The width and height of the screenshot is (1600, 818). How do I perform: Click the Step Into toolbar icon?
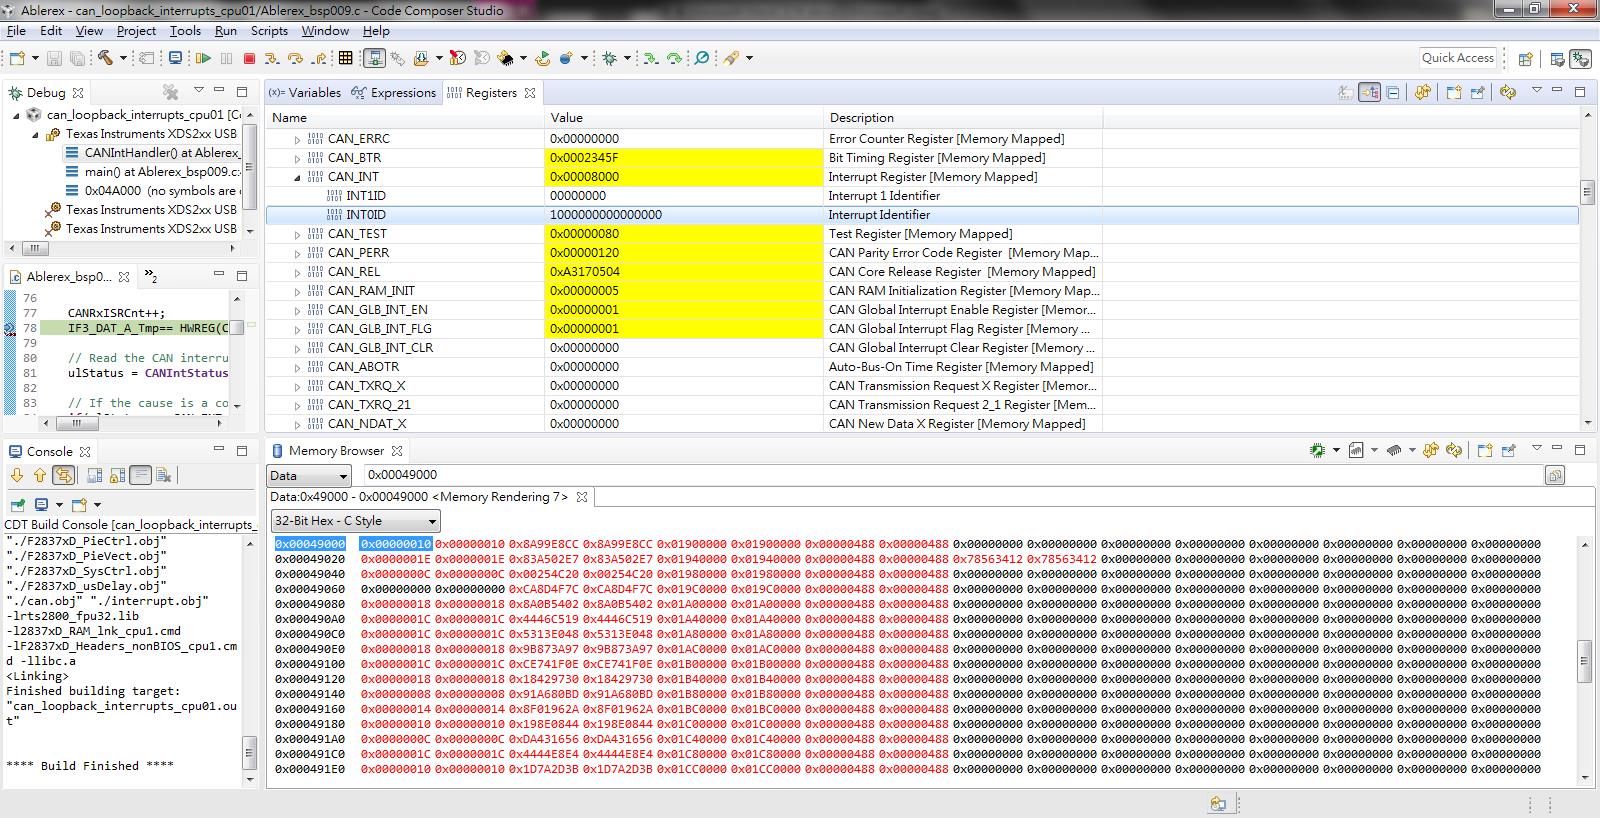click(271, 58)
